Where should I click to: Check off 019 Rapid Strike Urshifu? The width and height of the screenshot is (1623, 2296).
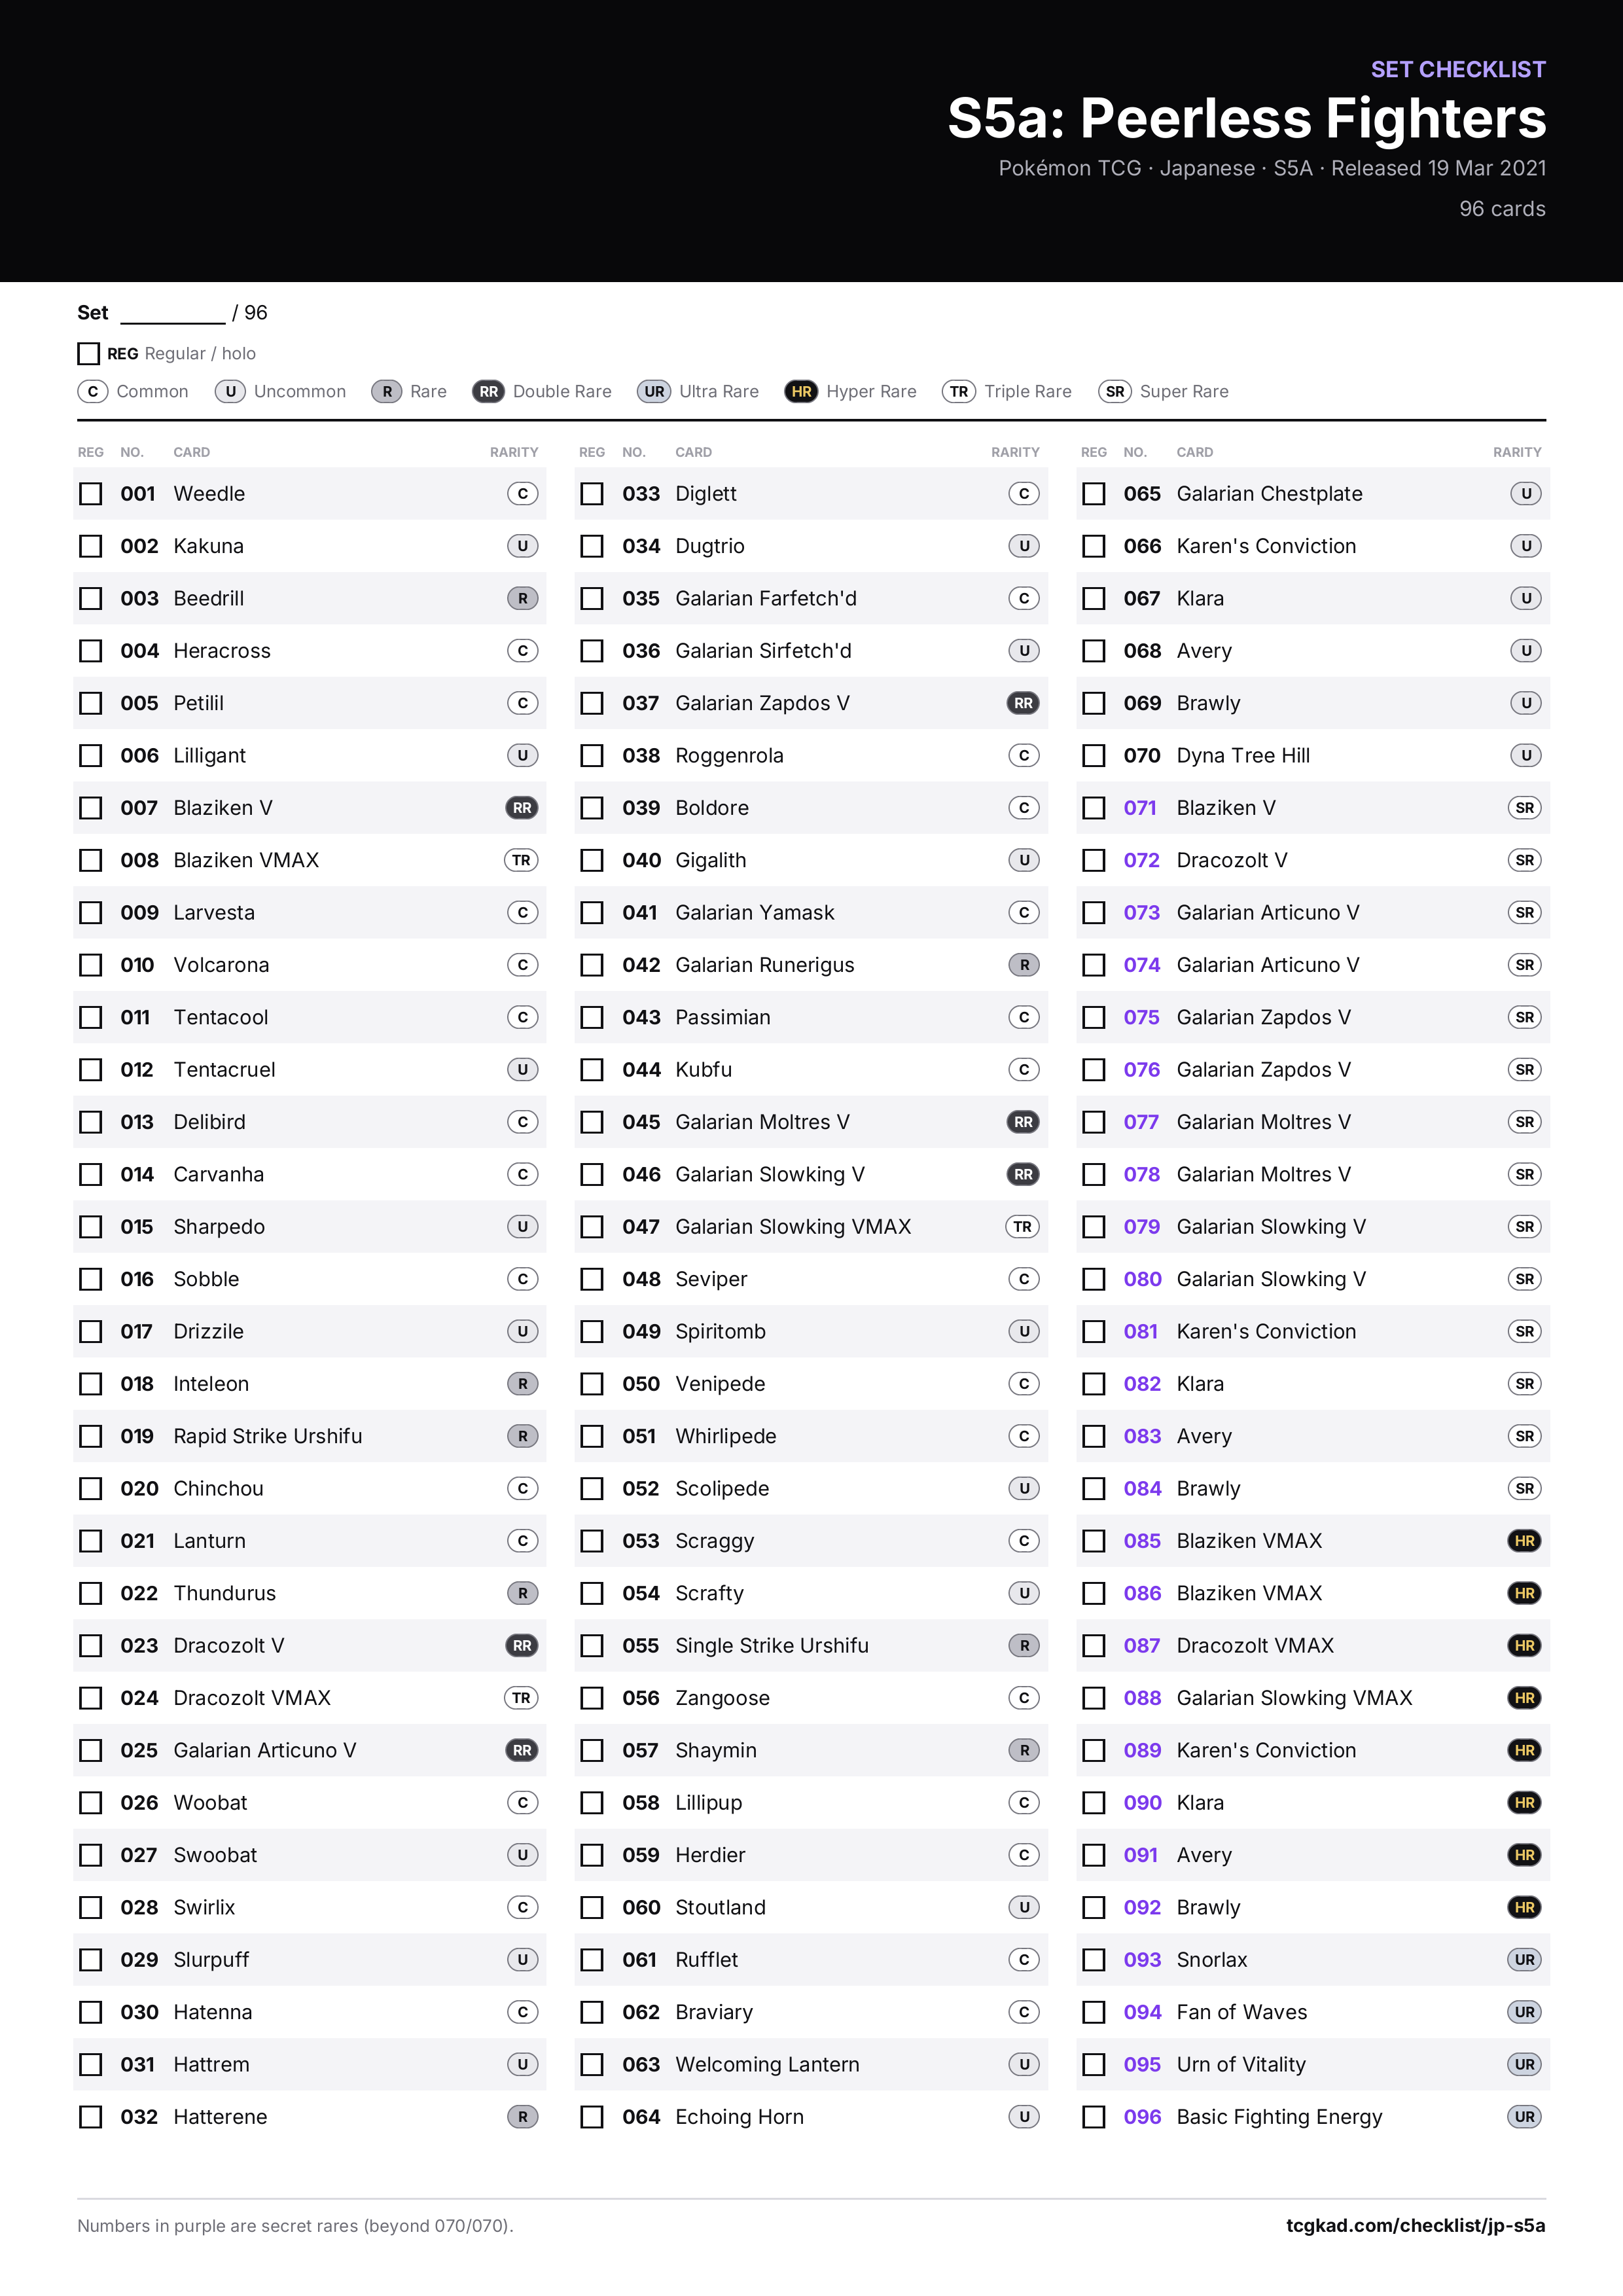(91, 1436)
